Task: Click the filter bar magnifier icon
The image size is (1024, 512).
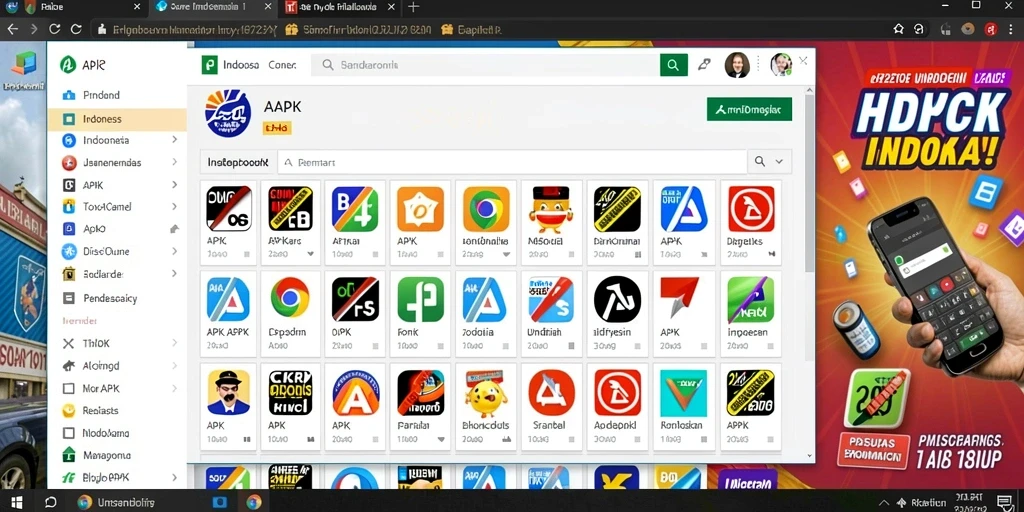Action: click(760, 161)
